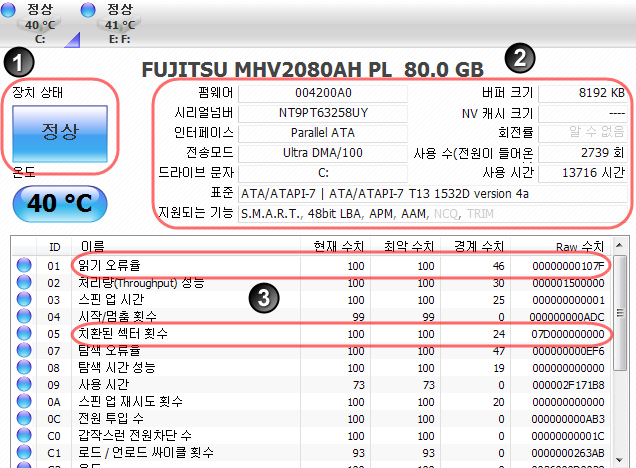
Task: Click raw value 000002F171B8
Action: [x=568, y=385]
